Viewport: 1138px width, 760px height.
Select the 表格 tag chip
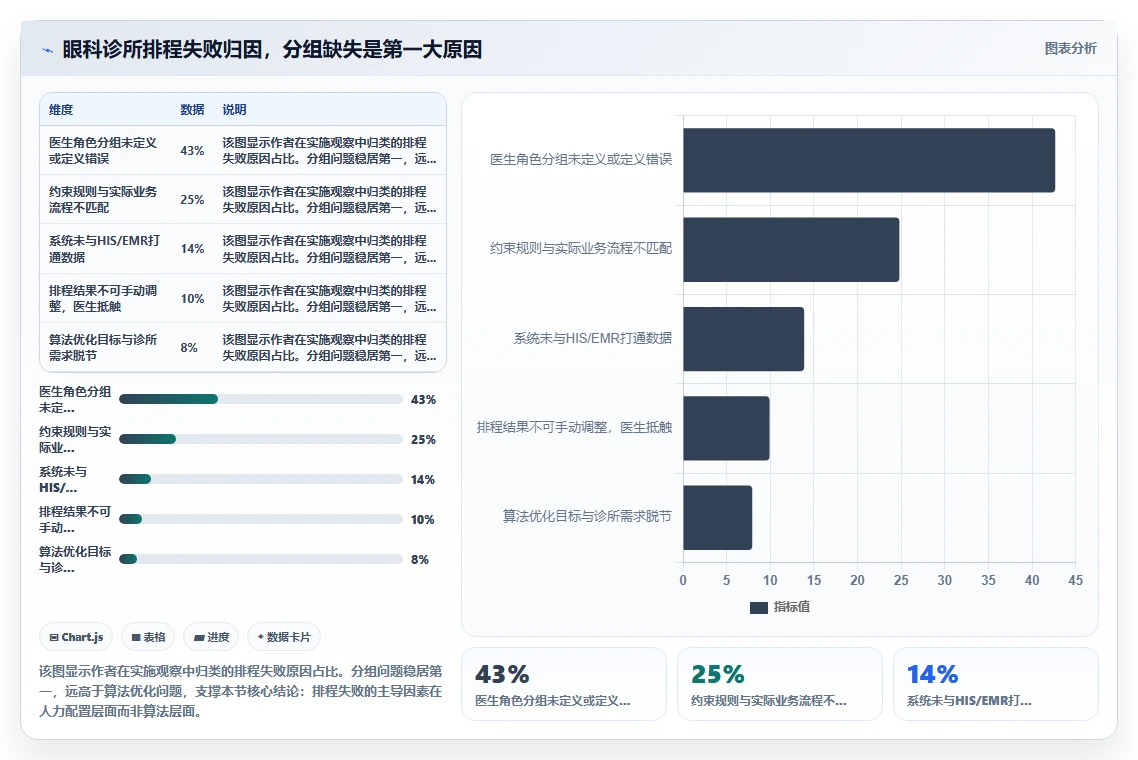[x=148, y=637]
